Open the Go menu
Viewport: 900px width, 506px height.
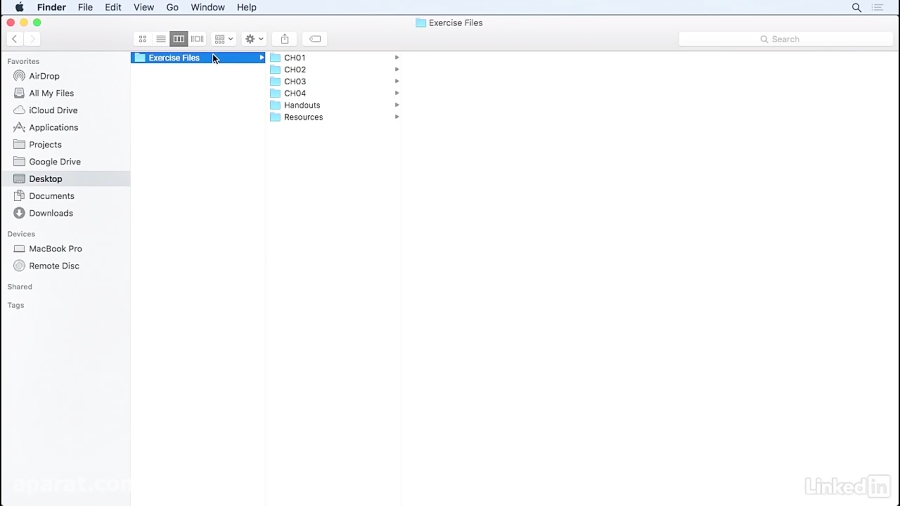pyautogui.click(x=172, y=7)
